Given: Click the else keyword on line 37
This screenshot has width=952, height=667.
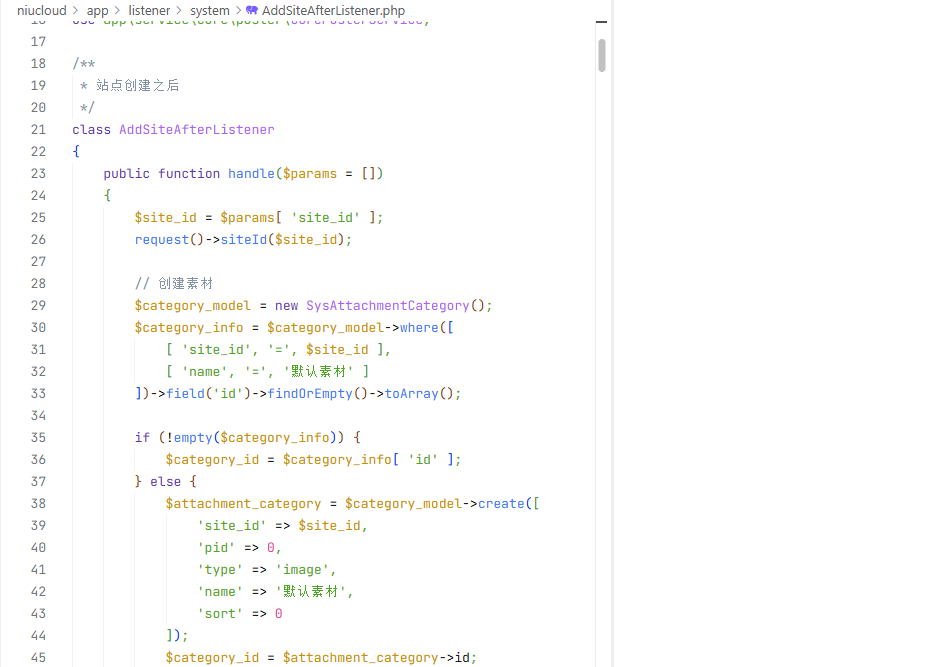Looking at the screenshot, I should point(165,481).
